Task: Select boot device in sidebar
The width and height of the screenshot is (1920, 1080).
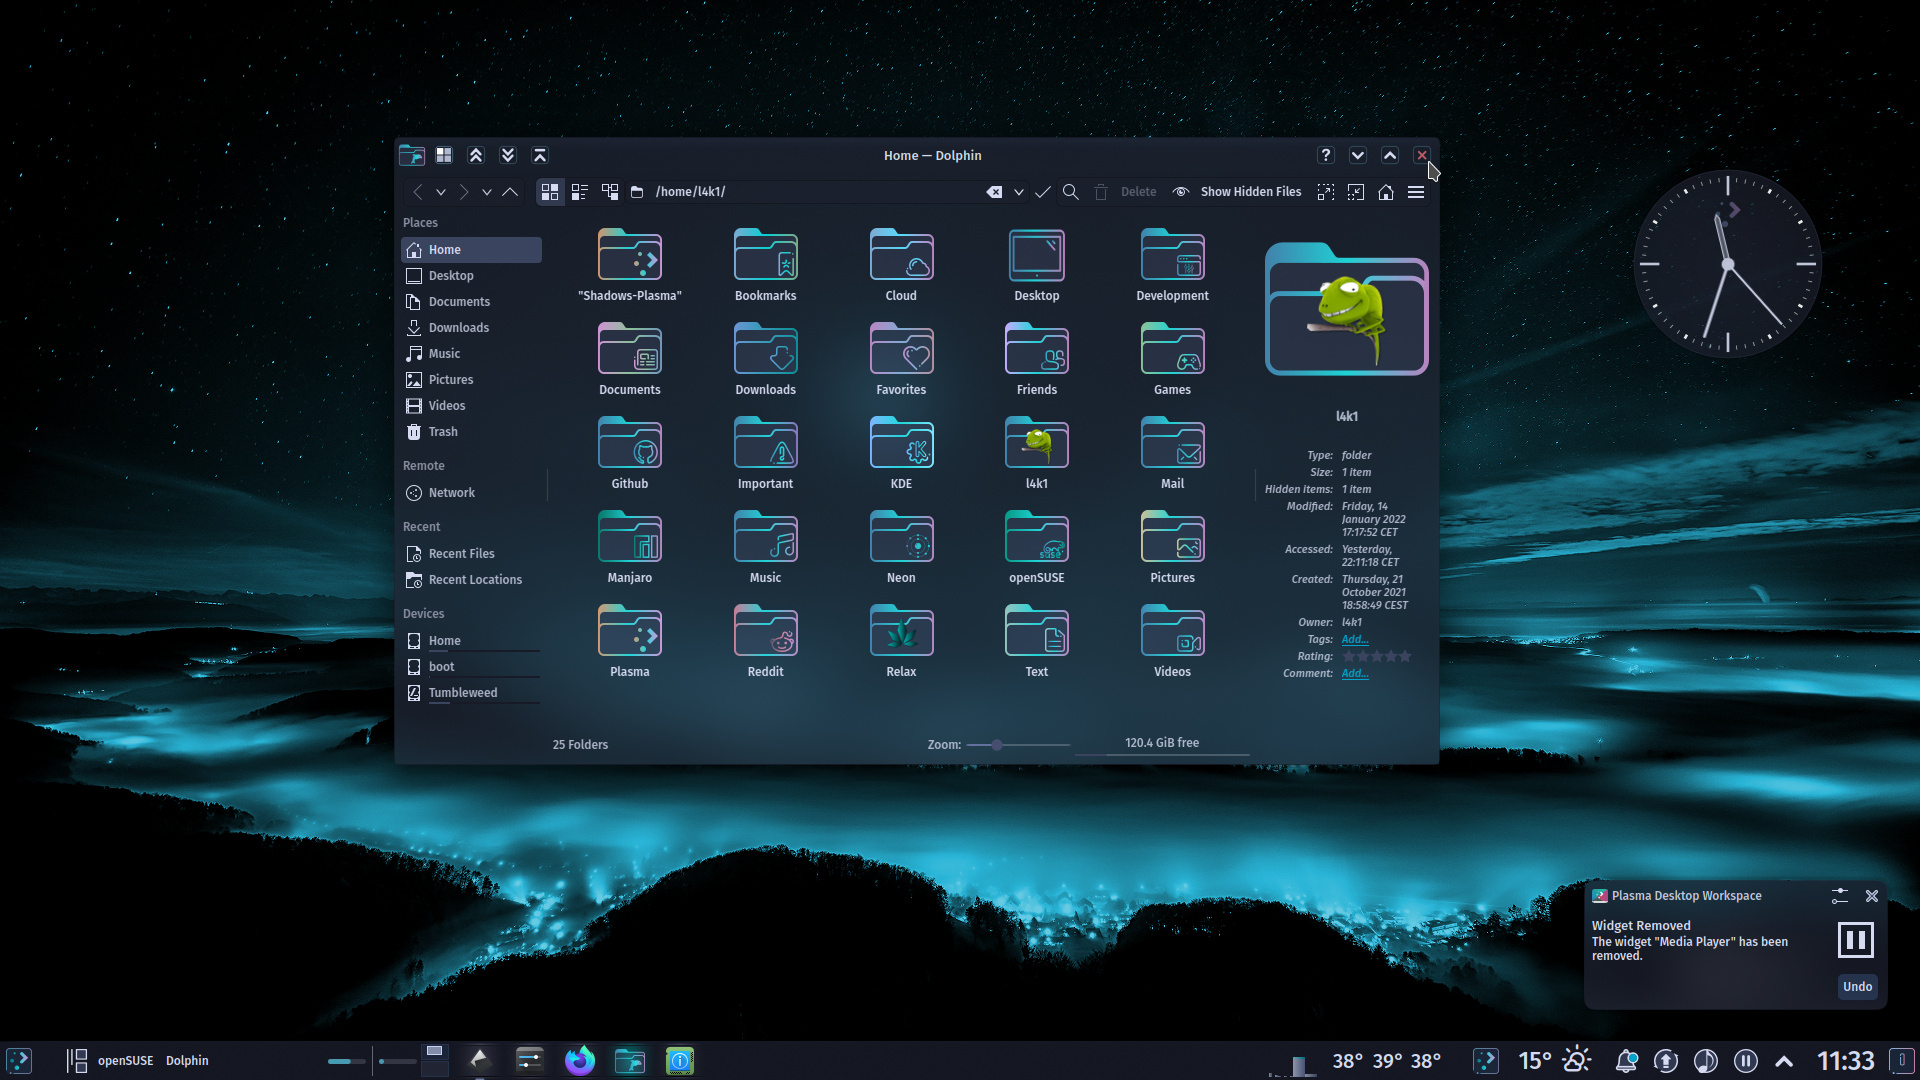Action: pos(471,667)
